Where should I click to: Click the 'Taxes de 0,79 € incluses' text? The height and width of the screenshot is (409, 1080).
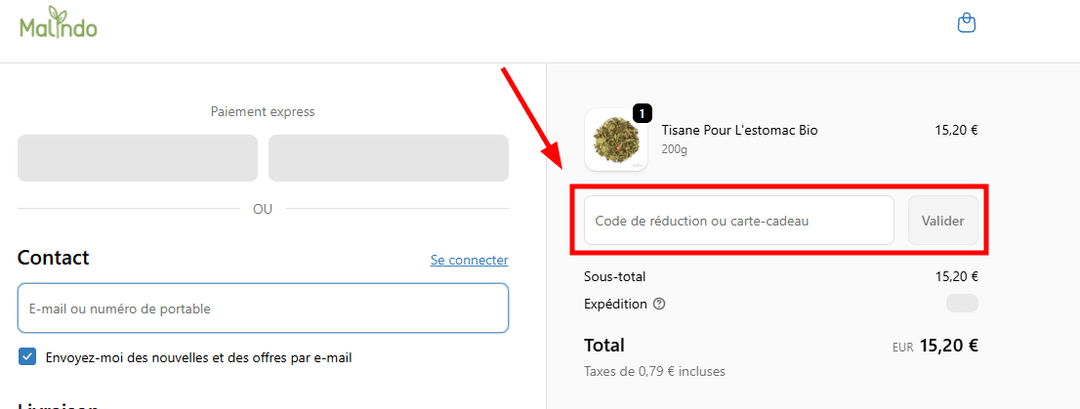click(654, 371)
